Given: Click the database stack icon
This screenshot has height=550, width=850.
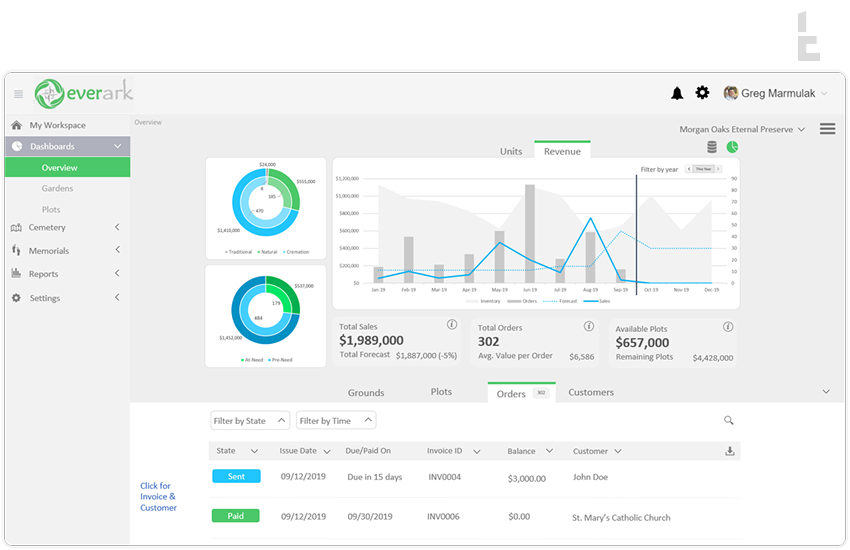Looking at the screenshot, I should point(712,147).
